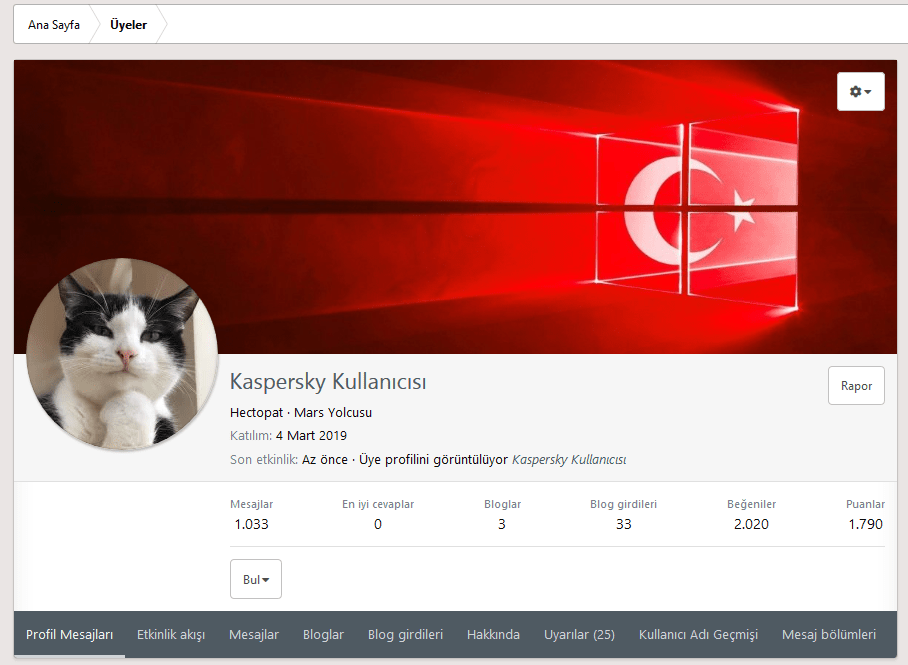Image resolution: width=908 pixels, height=665 pixels.
Task: Open the Mesajlar tab
Action: 254,634
